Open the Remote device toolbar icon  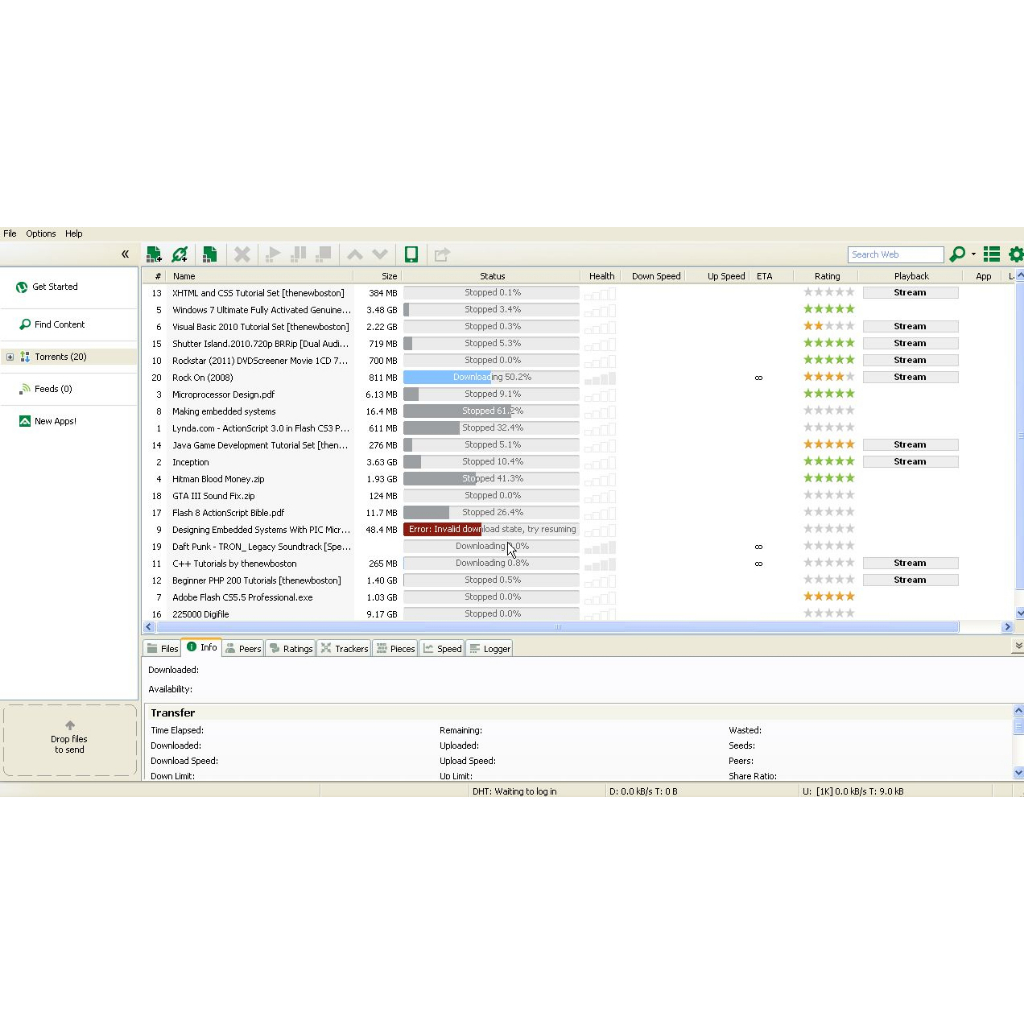tap(411, 255)
